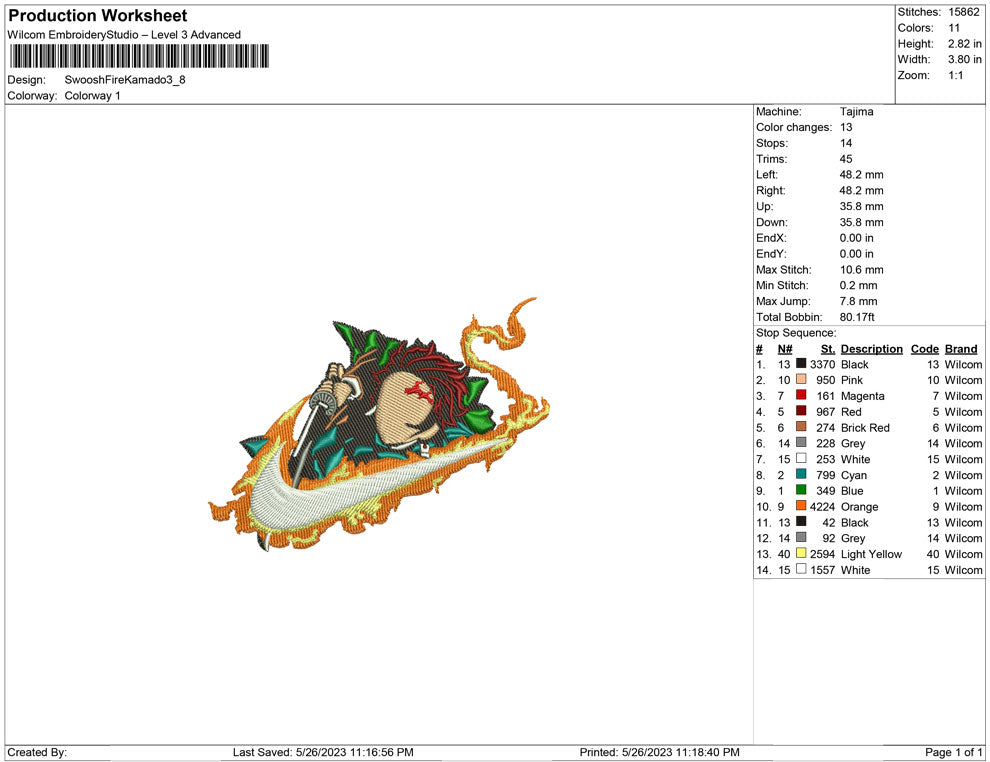Choose the Orange color swatch in stop 10

point(801,506)
